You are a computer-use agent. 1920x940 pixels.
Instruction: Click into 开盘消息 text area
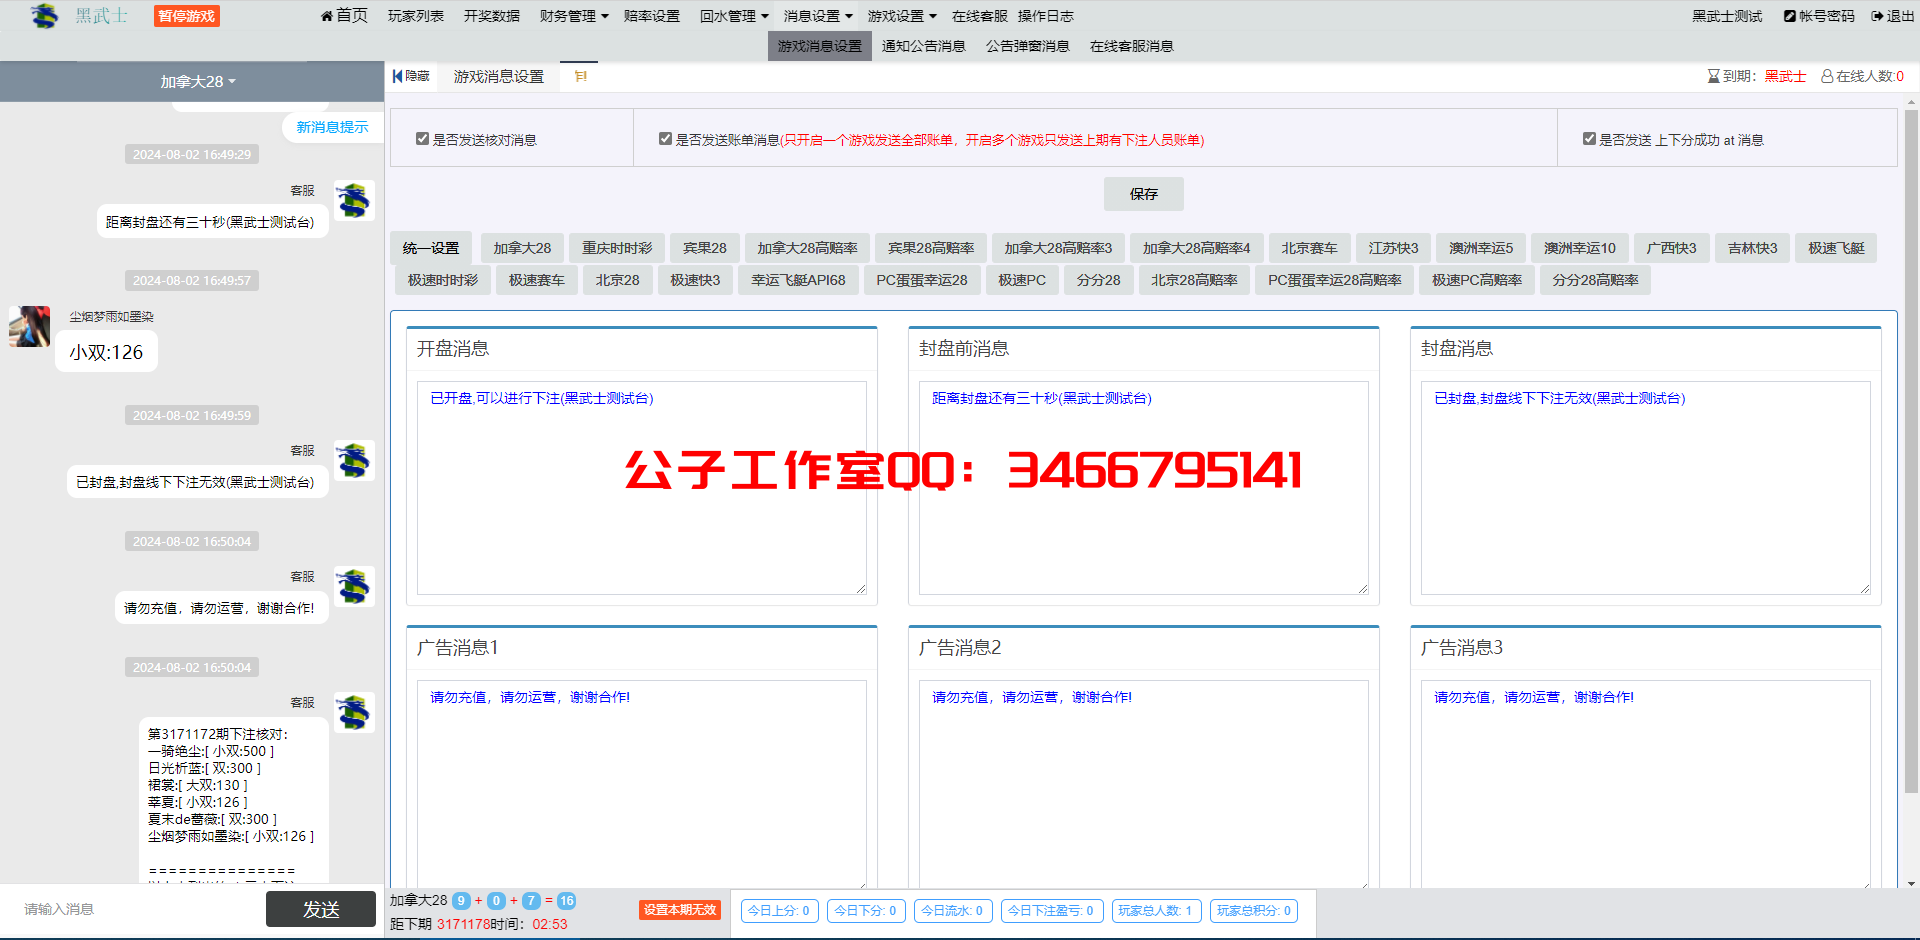[642, 488]
